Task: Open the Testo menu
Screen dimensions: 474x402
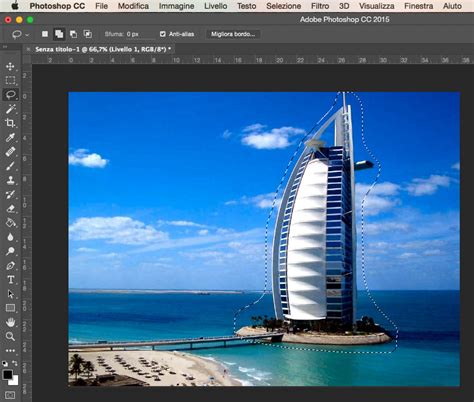Action: [247, 6]
